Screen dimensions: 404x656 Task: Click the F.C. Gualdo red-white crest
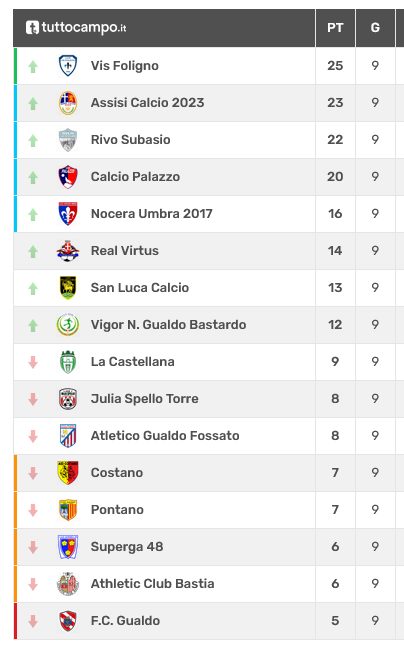coord(68,621)
